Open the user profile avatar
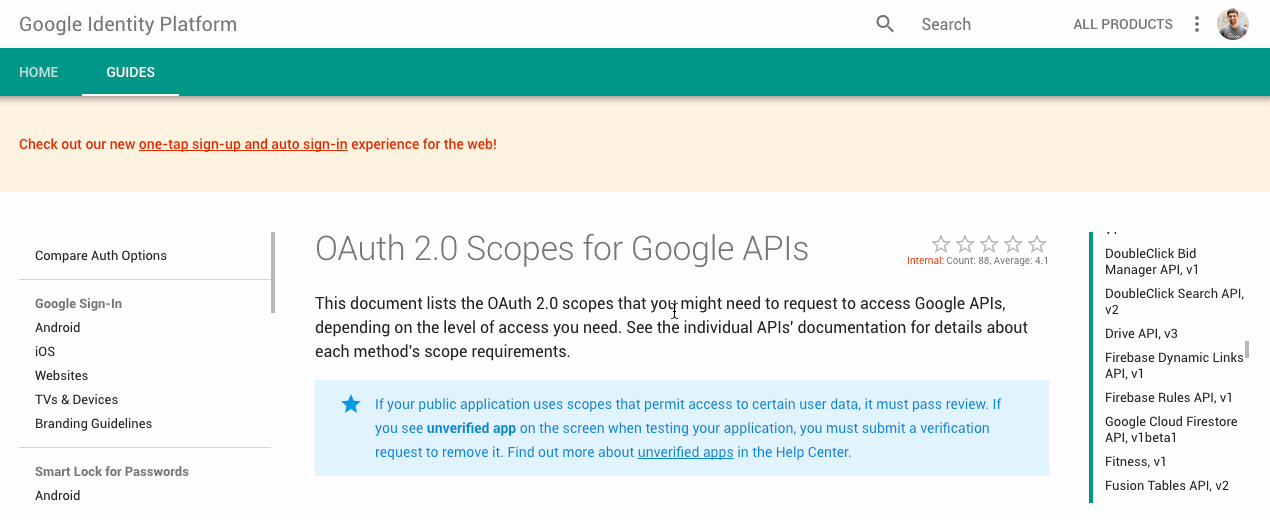The image size is (1270, 520). [x=1233, y=24]
